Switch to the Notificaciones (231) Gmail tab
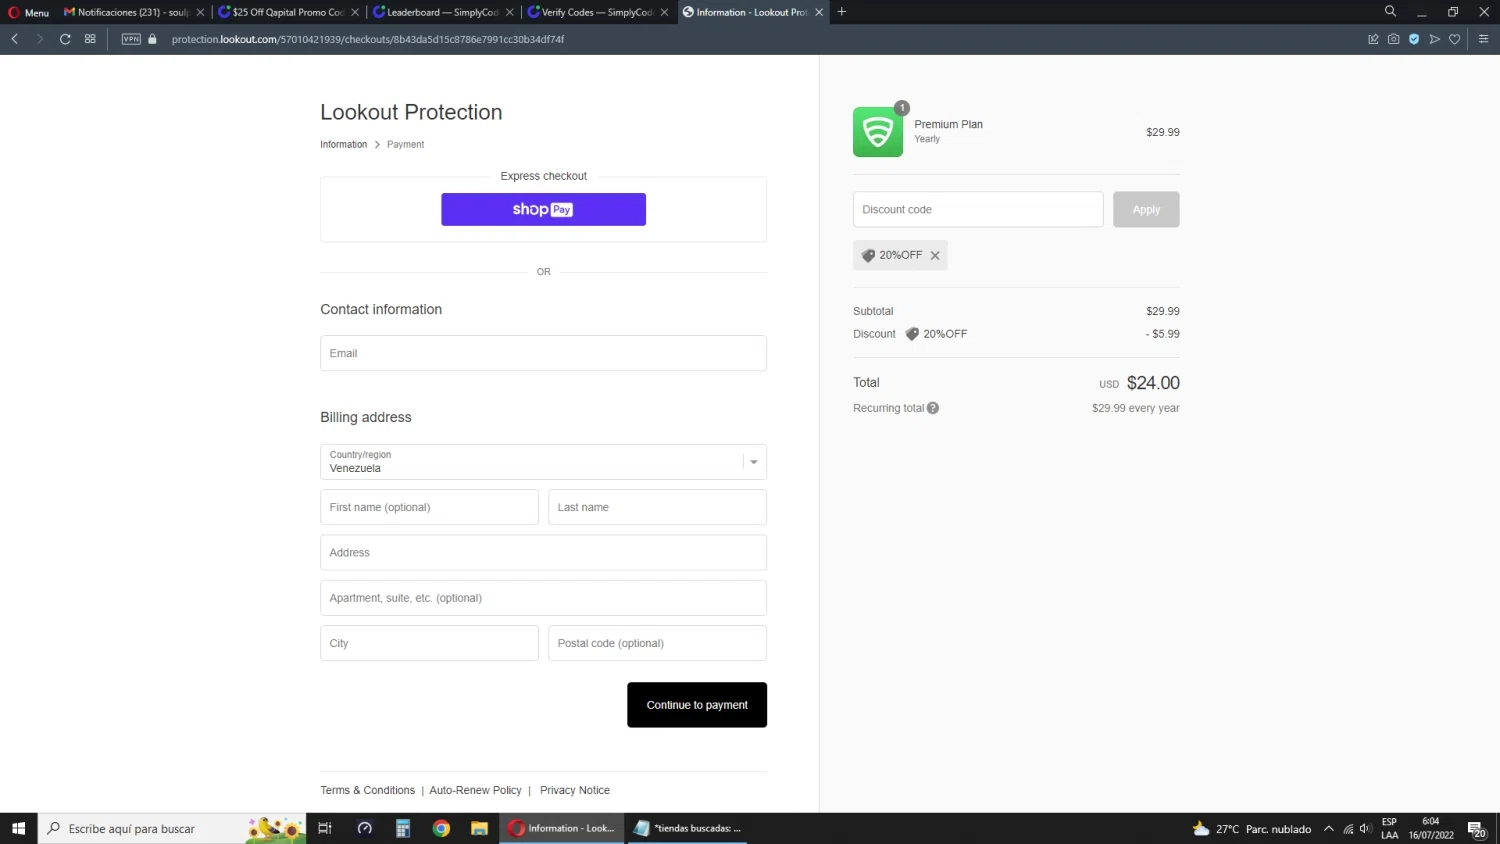Screen dimensions: 1500x844 point(132,12)
